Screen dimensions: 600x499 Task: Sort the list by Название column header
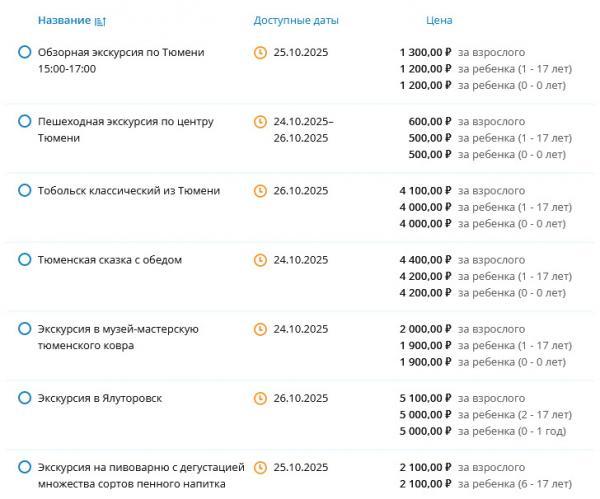(63, 20)
